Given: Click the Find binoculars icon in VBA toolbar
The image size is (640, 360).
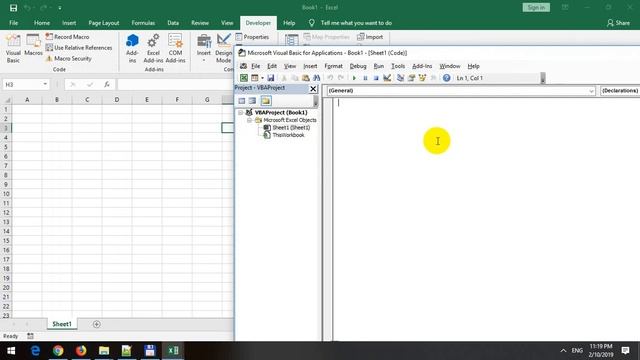Looking at the screenshot, I should click(316, 78).
